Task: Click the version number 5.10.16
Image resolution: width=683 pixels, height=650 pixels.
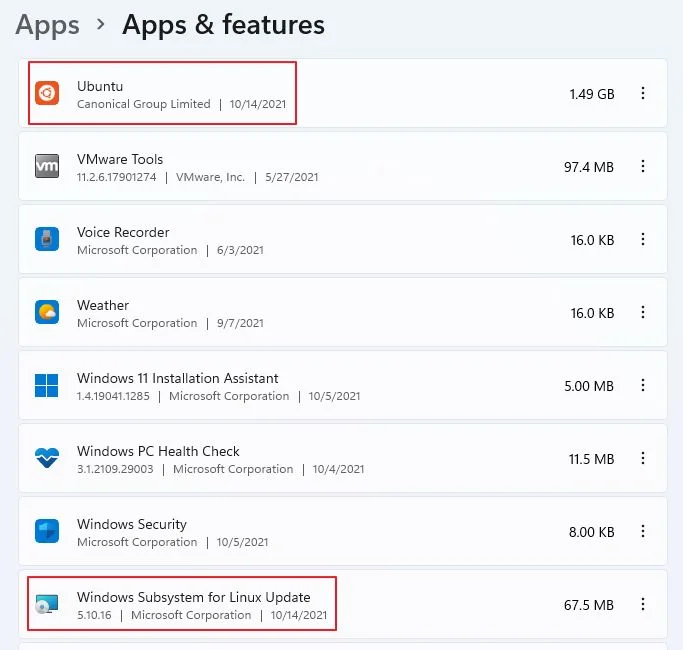Action: [x=94, y=615]
